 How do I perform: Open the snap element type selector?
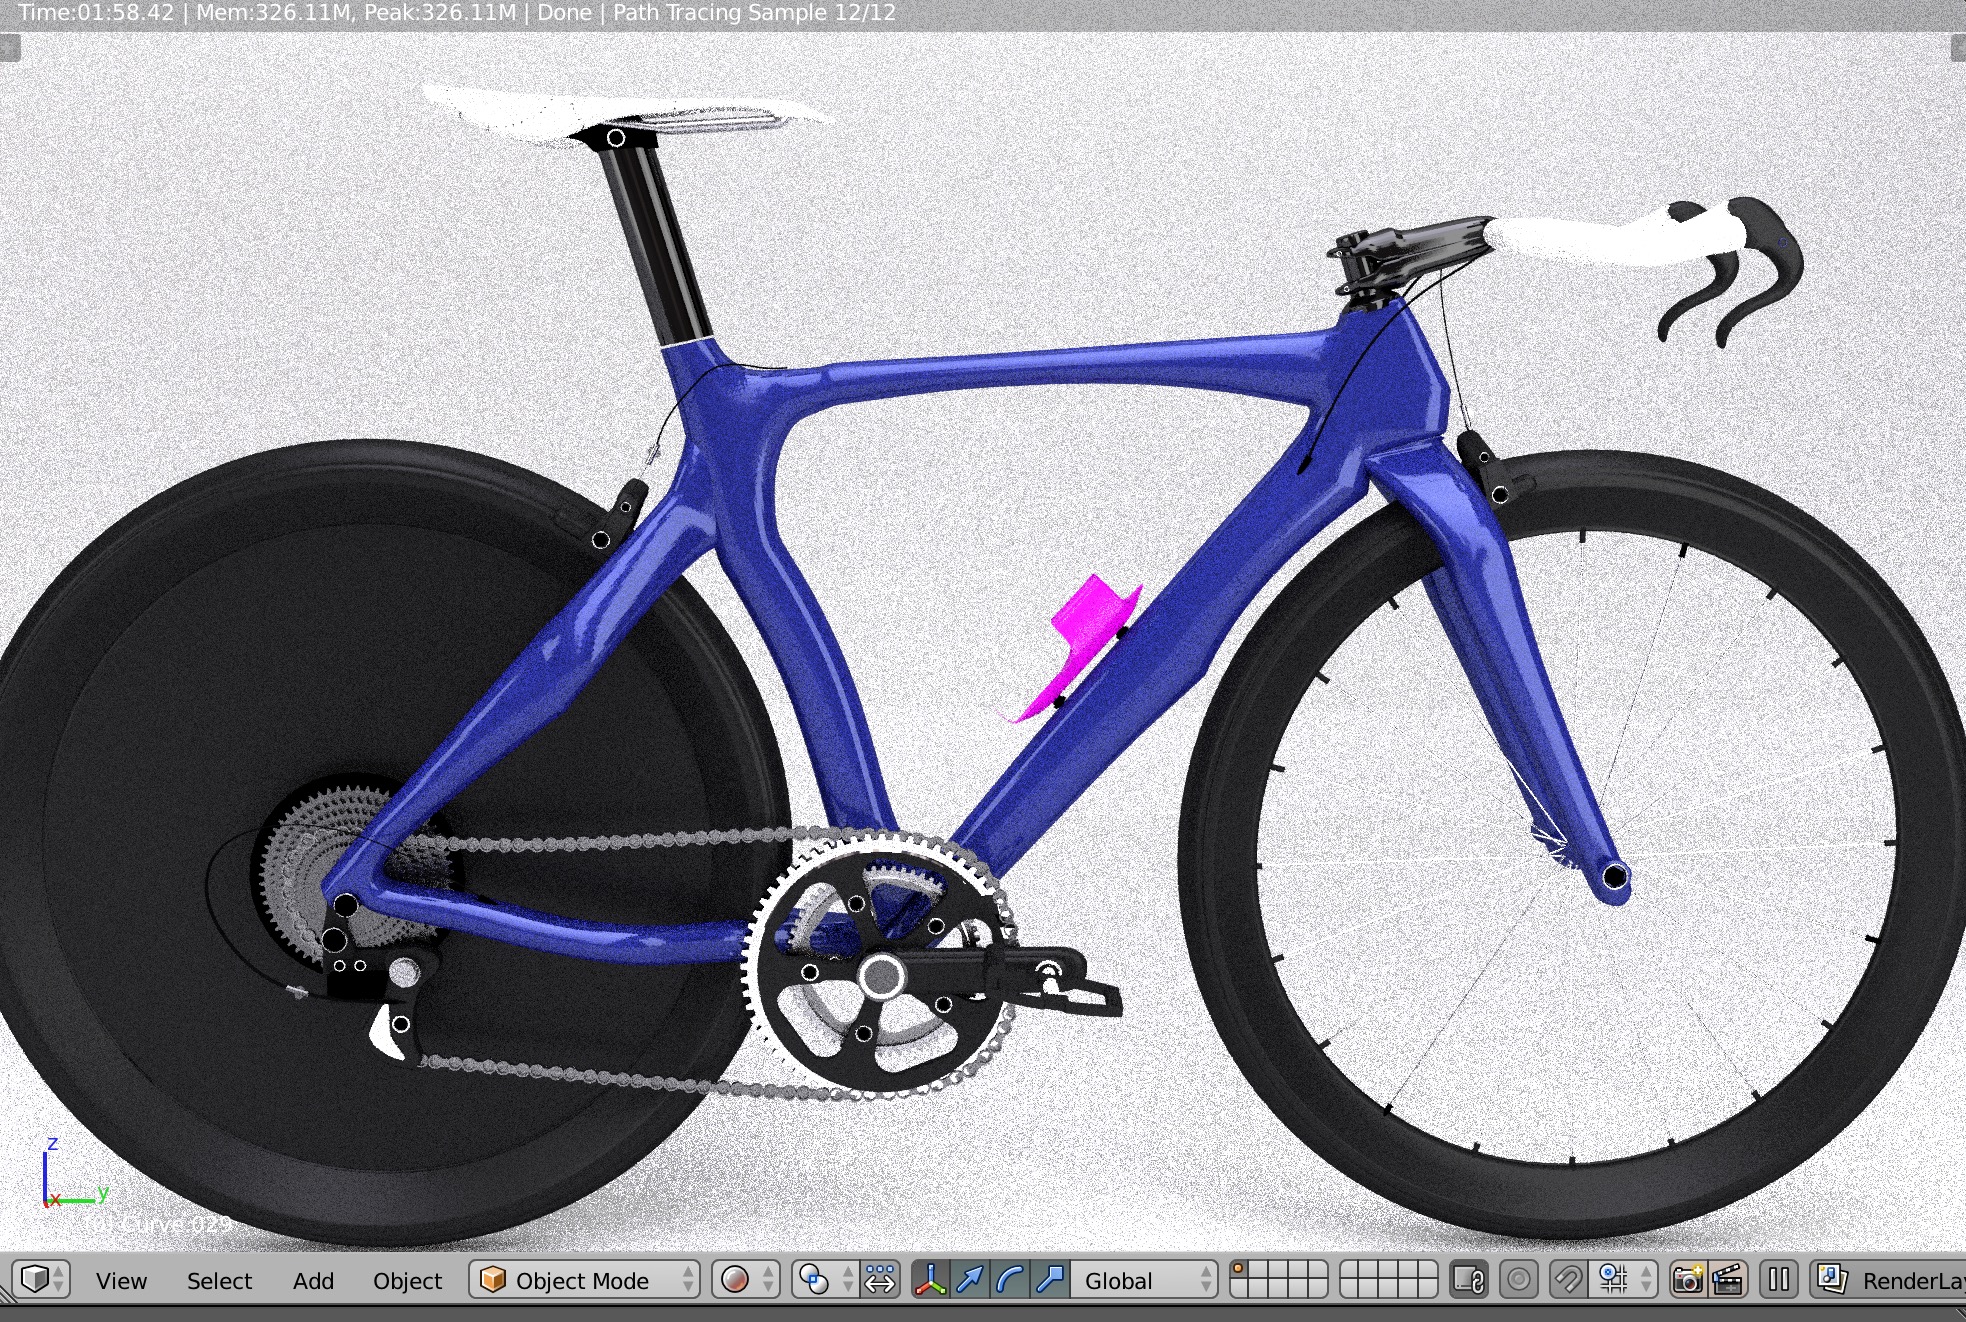click(1623, 1280)
